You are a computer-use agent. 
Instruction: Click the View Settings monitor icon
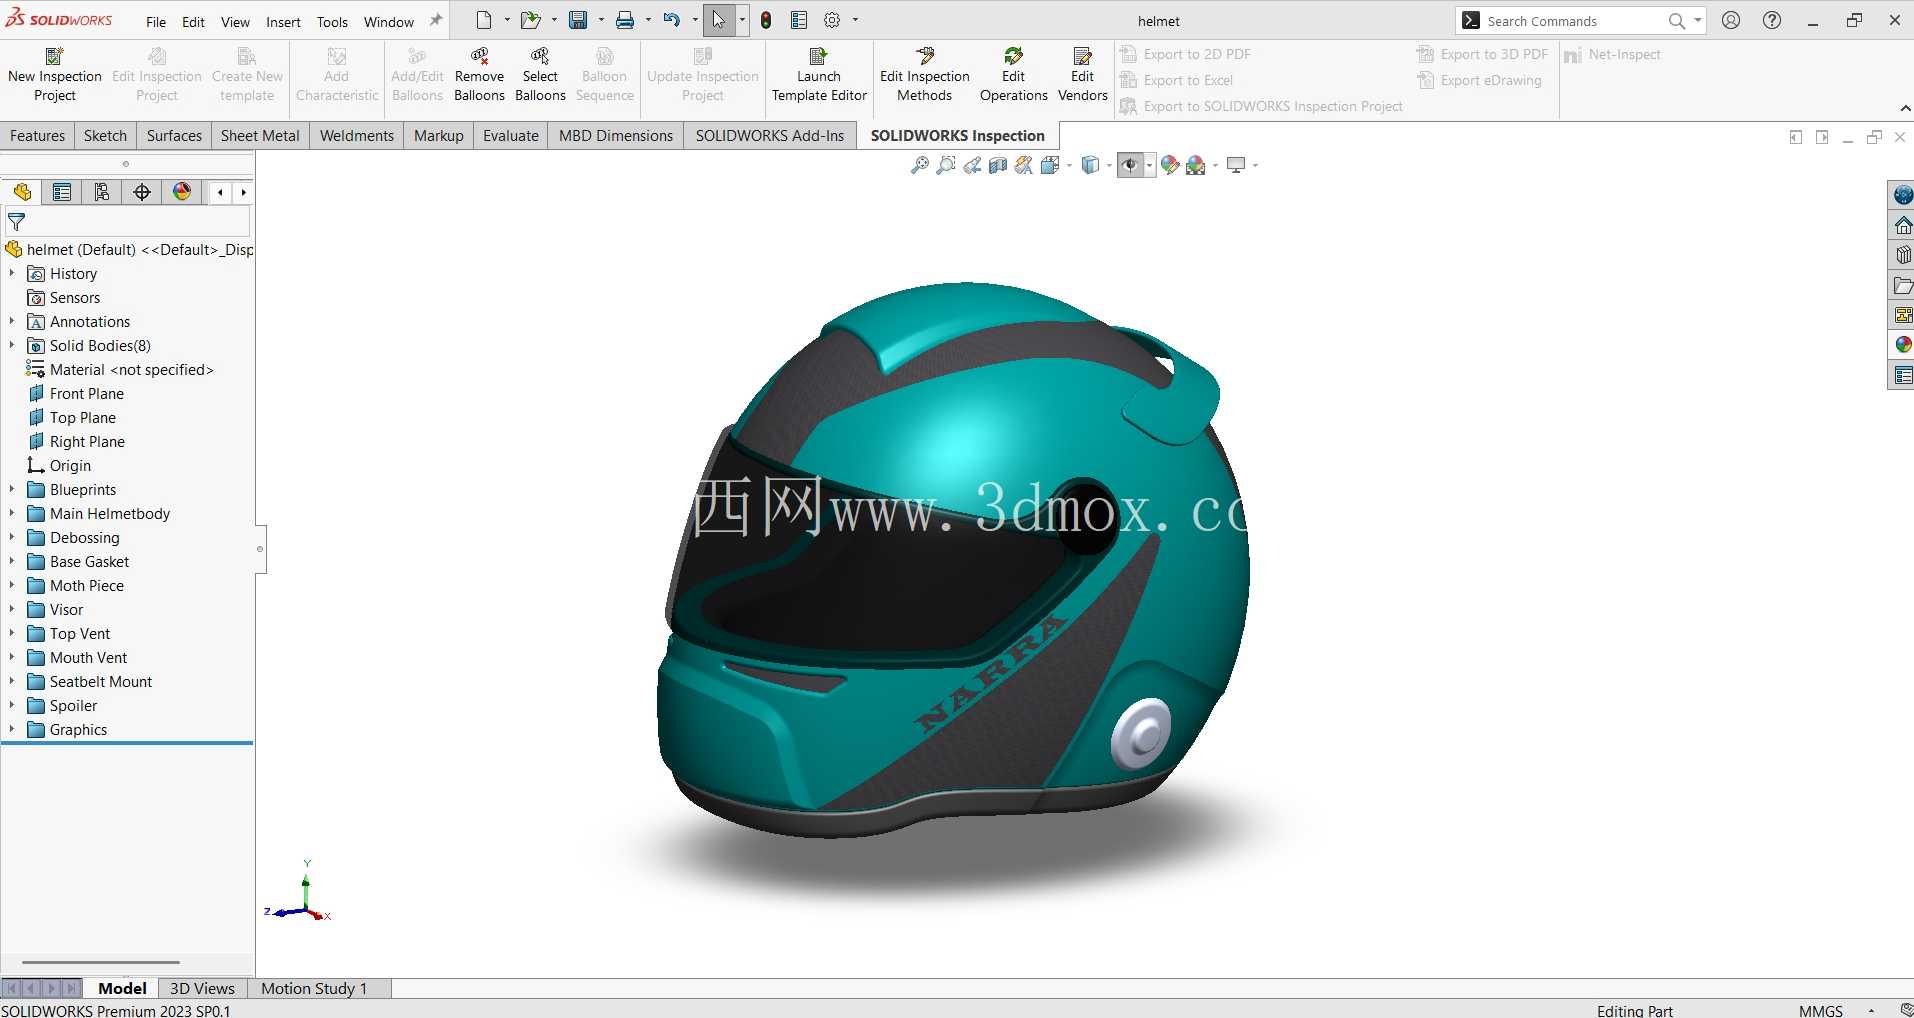click(1237, 165)
